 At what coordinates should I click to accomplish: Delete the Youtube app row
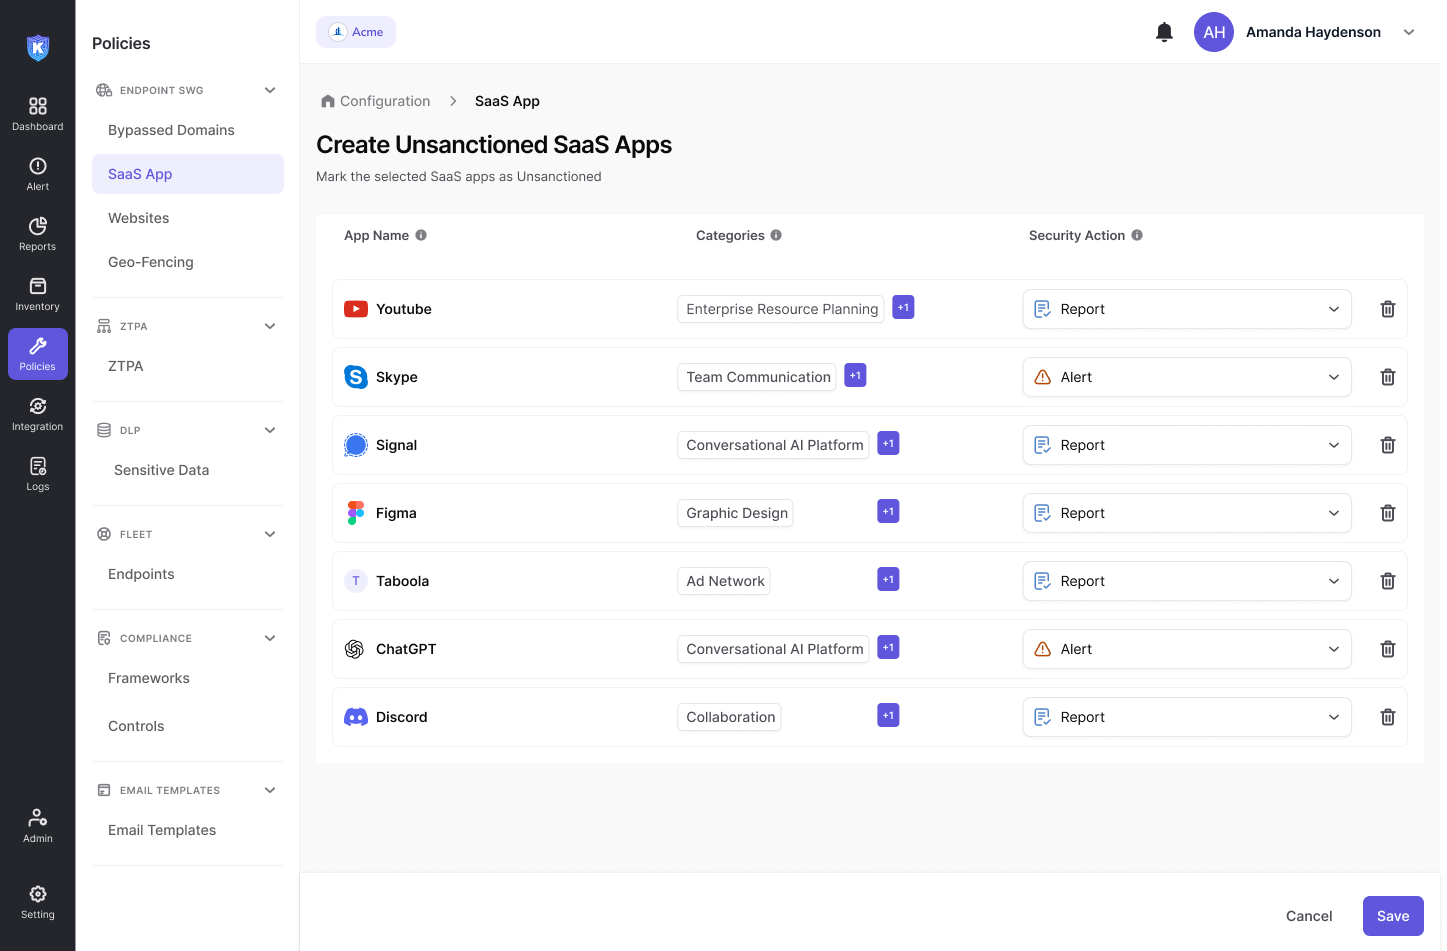coord(1387,309)
